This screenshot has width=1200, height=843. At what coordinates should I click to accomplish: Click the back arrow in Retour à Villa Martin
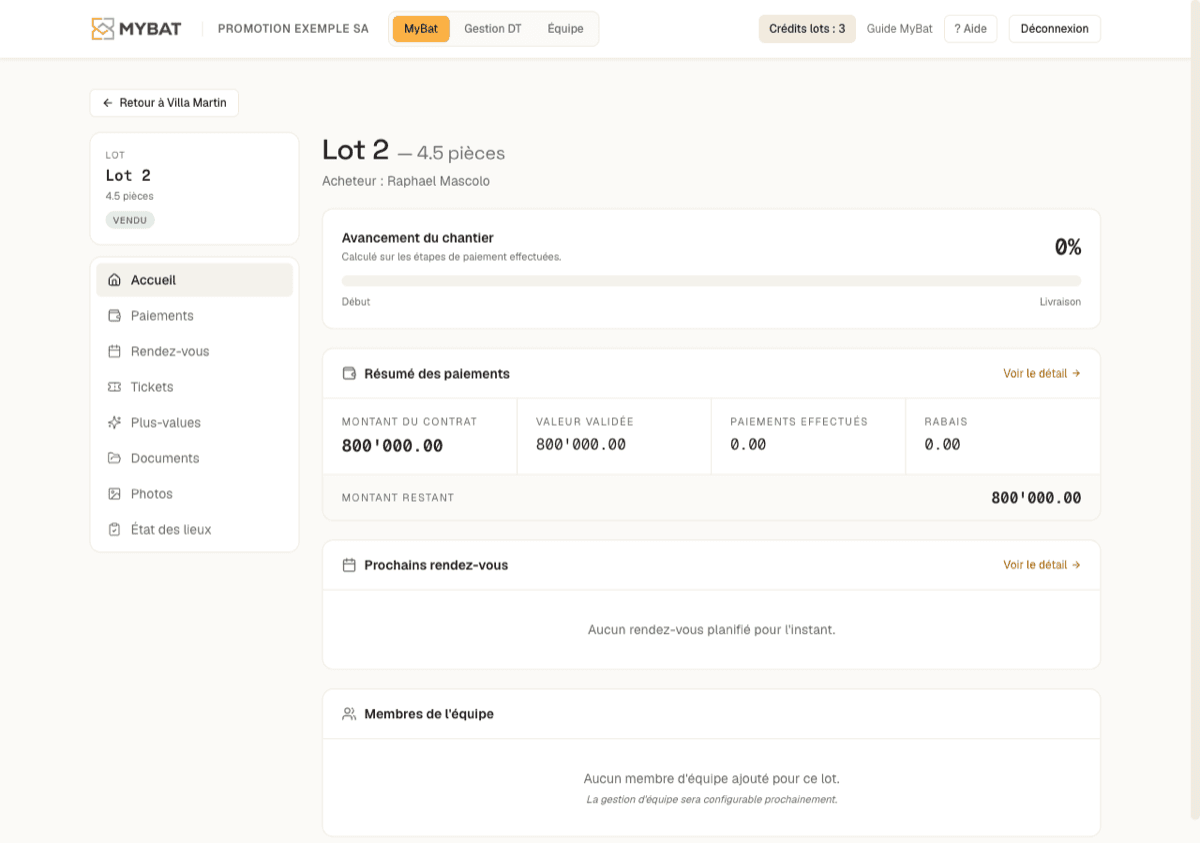(x=107, y=103)
